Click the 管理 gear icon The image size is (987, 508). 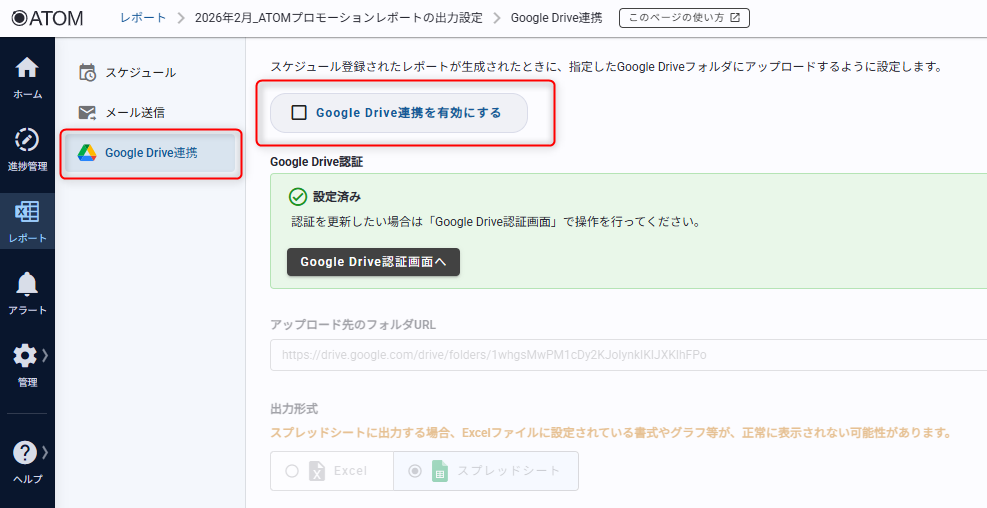(25, 356)
